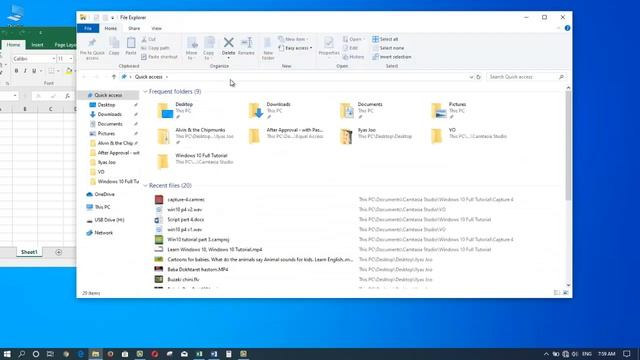Click Invert selection in ribbon
This screenshot has width=640, height=360.
pyautogui.click(x=392, y=57)
